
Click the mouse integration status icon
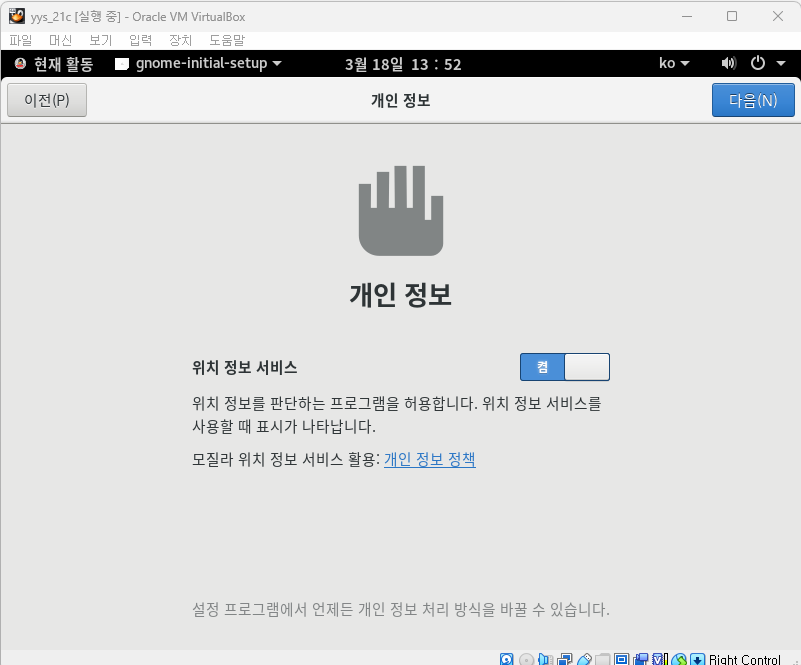click(x=678, y=660)
